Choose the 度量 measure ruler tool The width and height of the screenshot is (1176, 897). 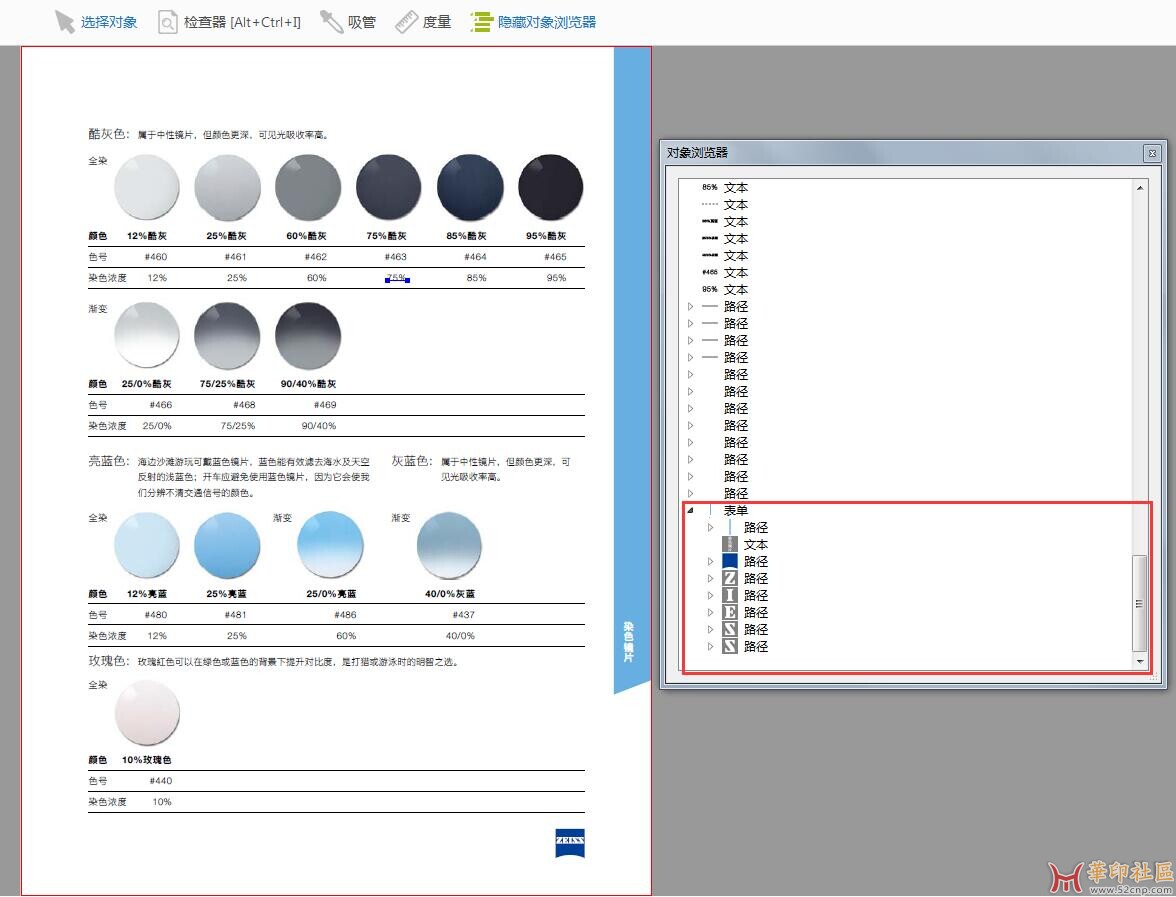coord(423,22)
